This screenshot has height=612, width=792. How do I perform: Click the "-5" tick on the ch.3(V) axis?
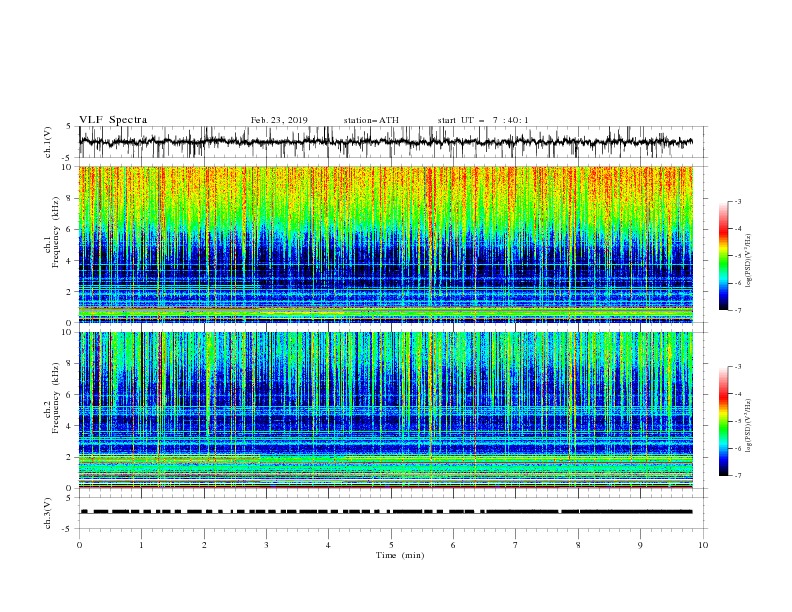click(x=67, y=529)
